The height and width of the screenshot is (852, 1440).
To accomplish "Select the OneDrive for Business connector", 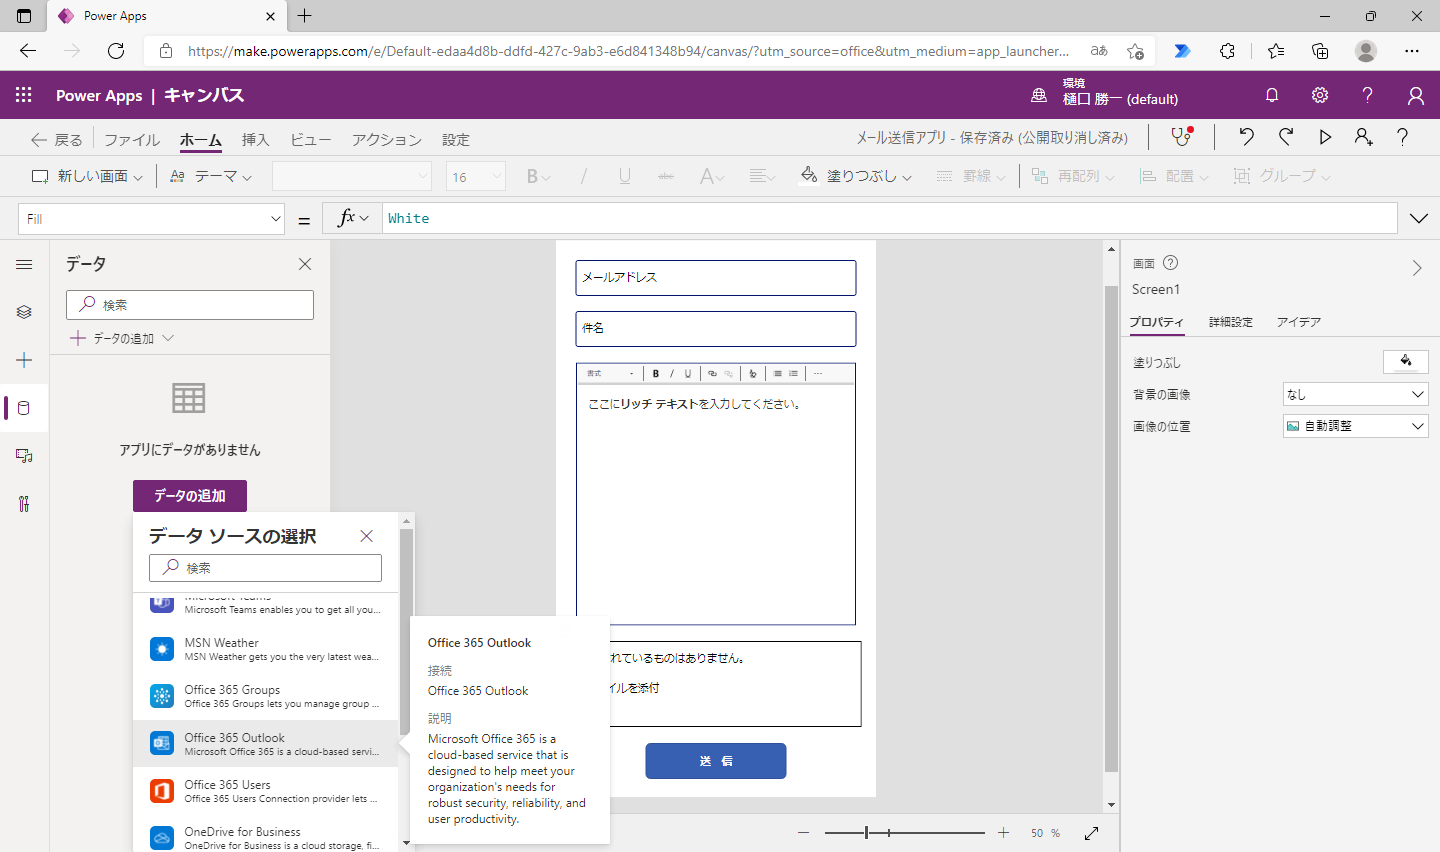I will click(265, 838).
